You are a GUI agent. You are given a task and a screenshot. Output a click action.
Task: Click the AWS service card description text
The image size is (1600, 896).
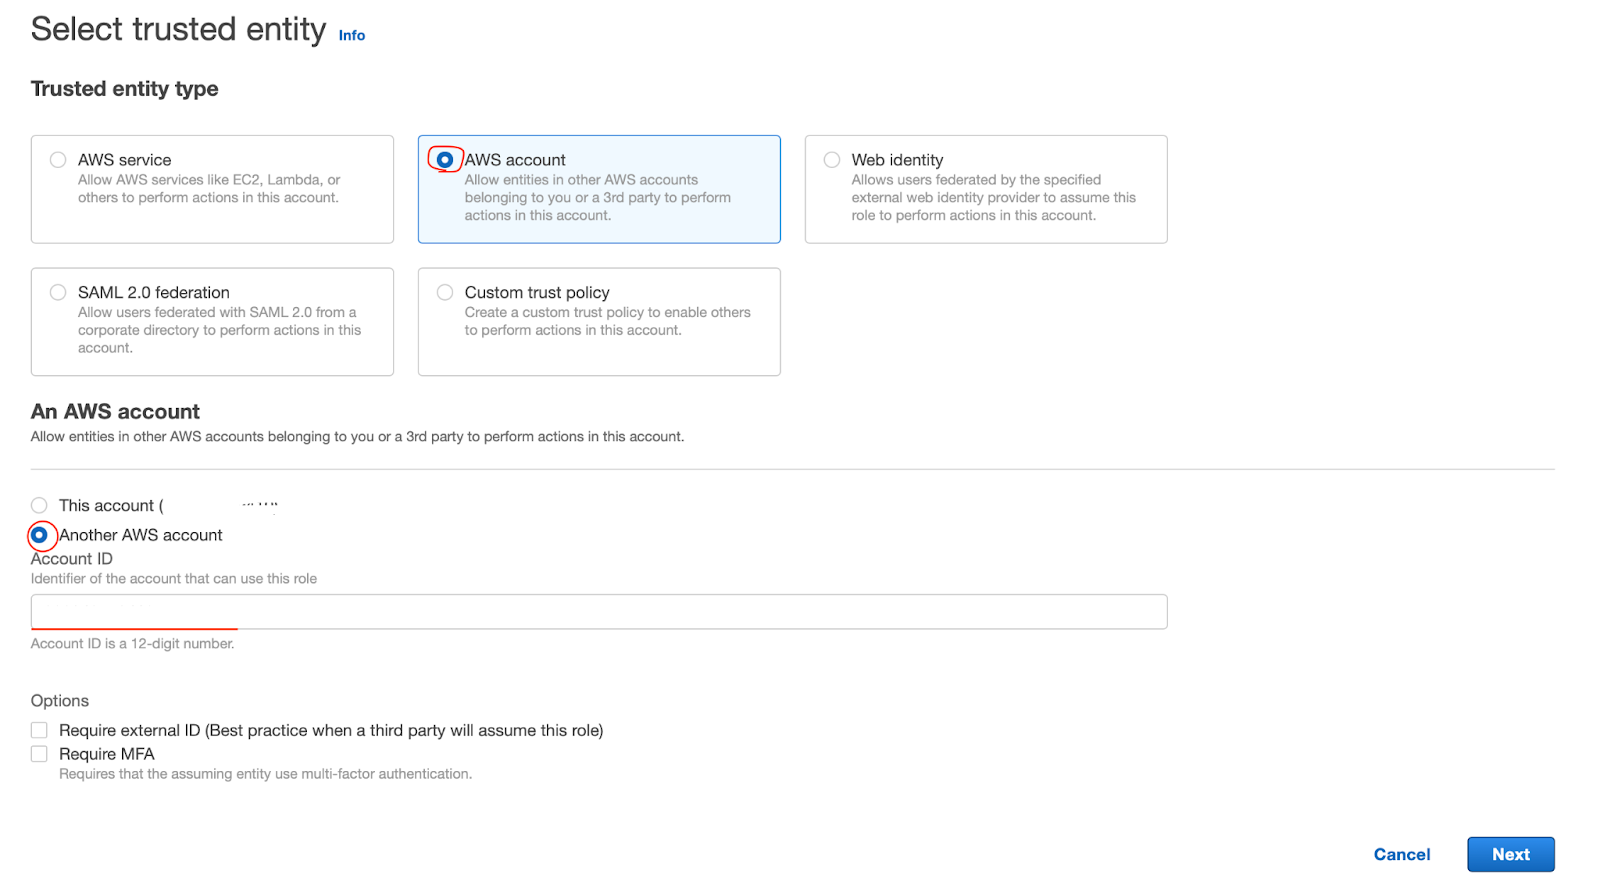(x=208, y=189)
